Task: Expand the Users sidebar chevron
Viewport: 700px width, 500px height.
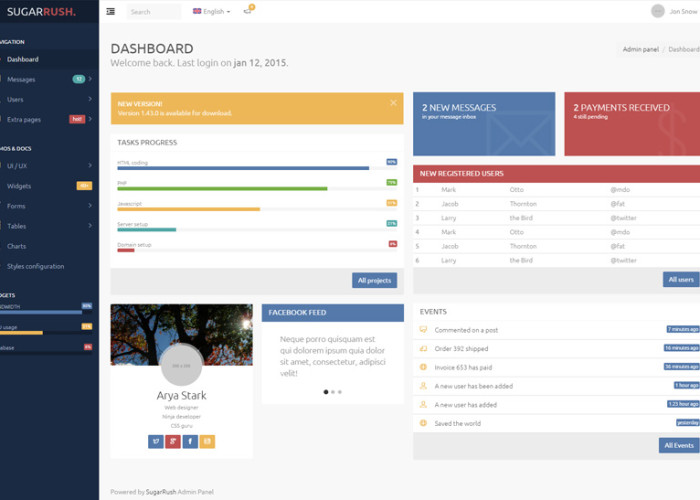Action: click(90, 99)
